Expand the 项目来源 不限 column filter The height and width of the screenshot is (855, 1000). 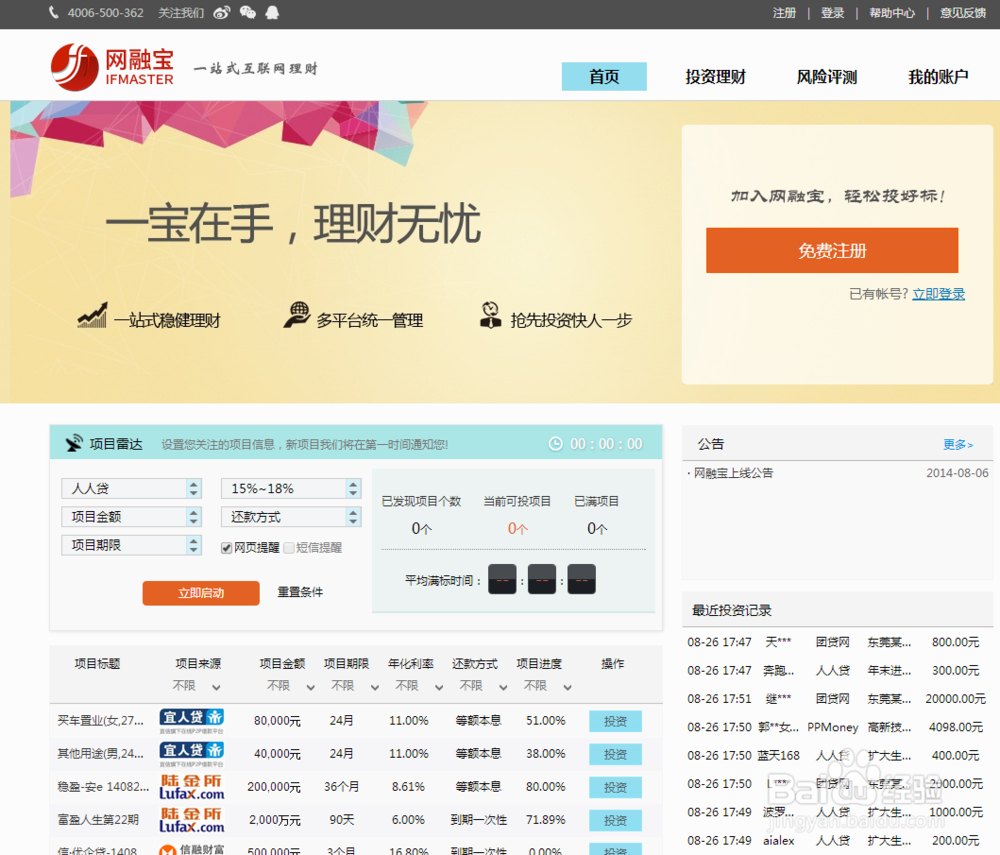pyautogui.click(x=199, y=685)
